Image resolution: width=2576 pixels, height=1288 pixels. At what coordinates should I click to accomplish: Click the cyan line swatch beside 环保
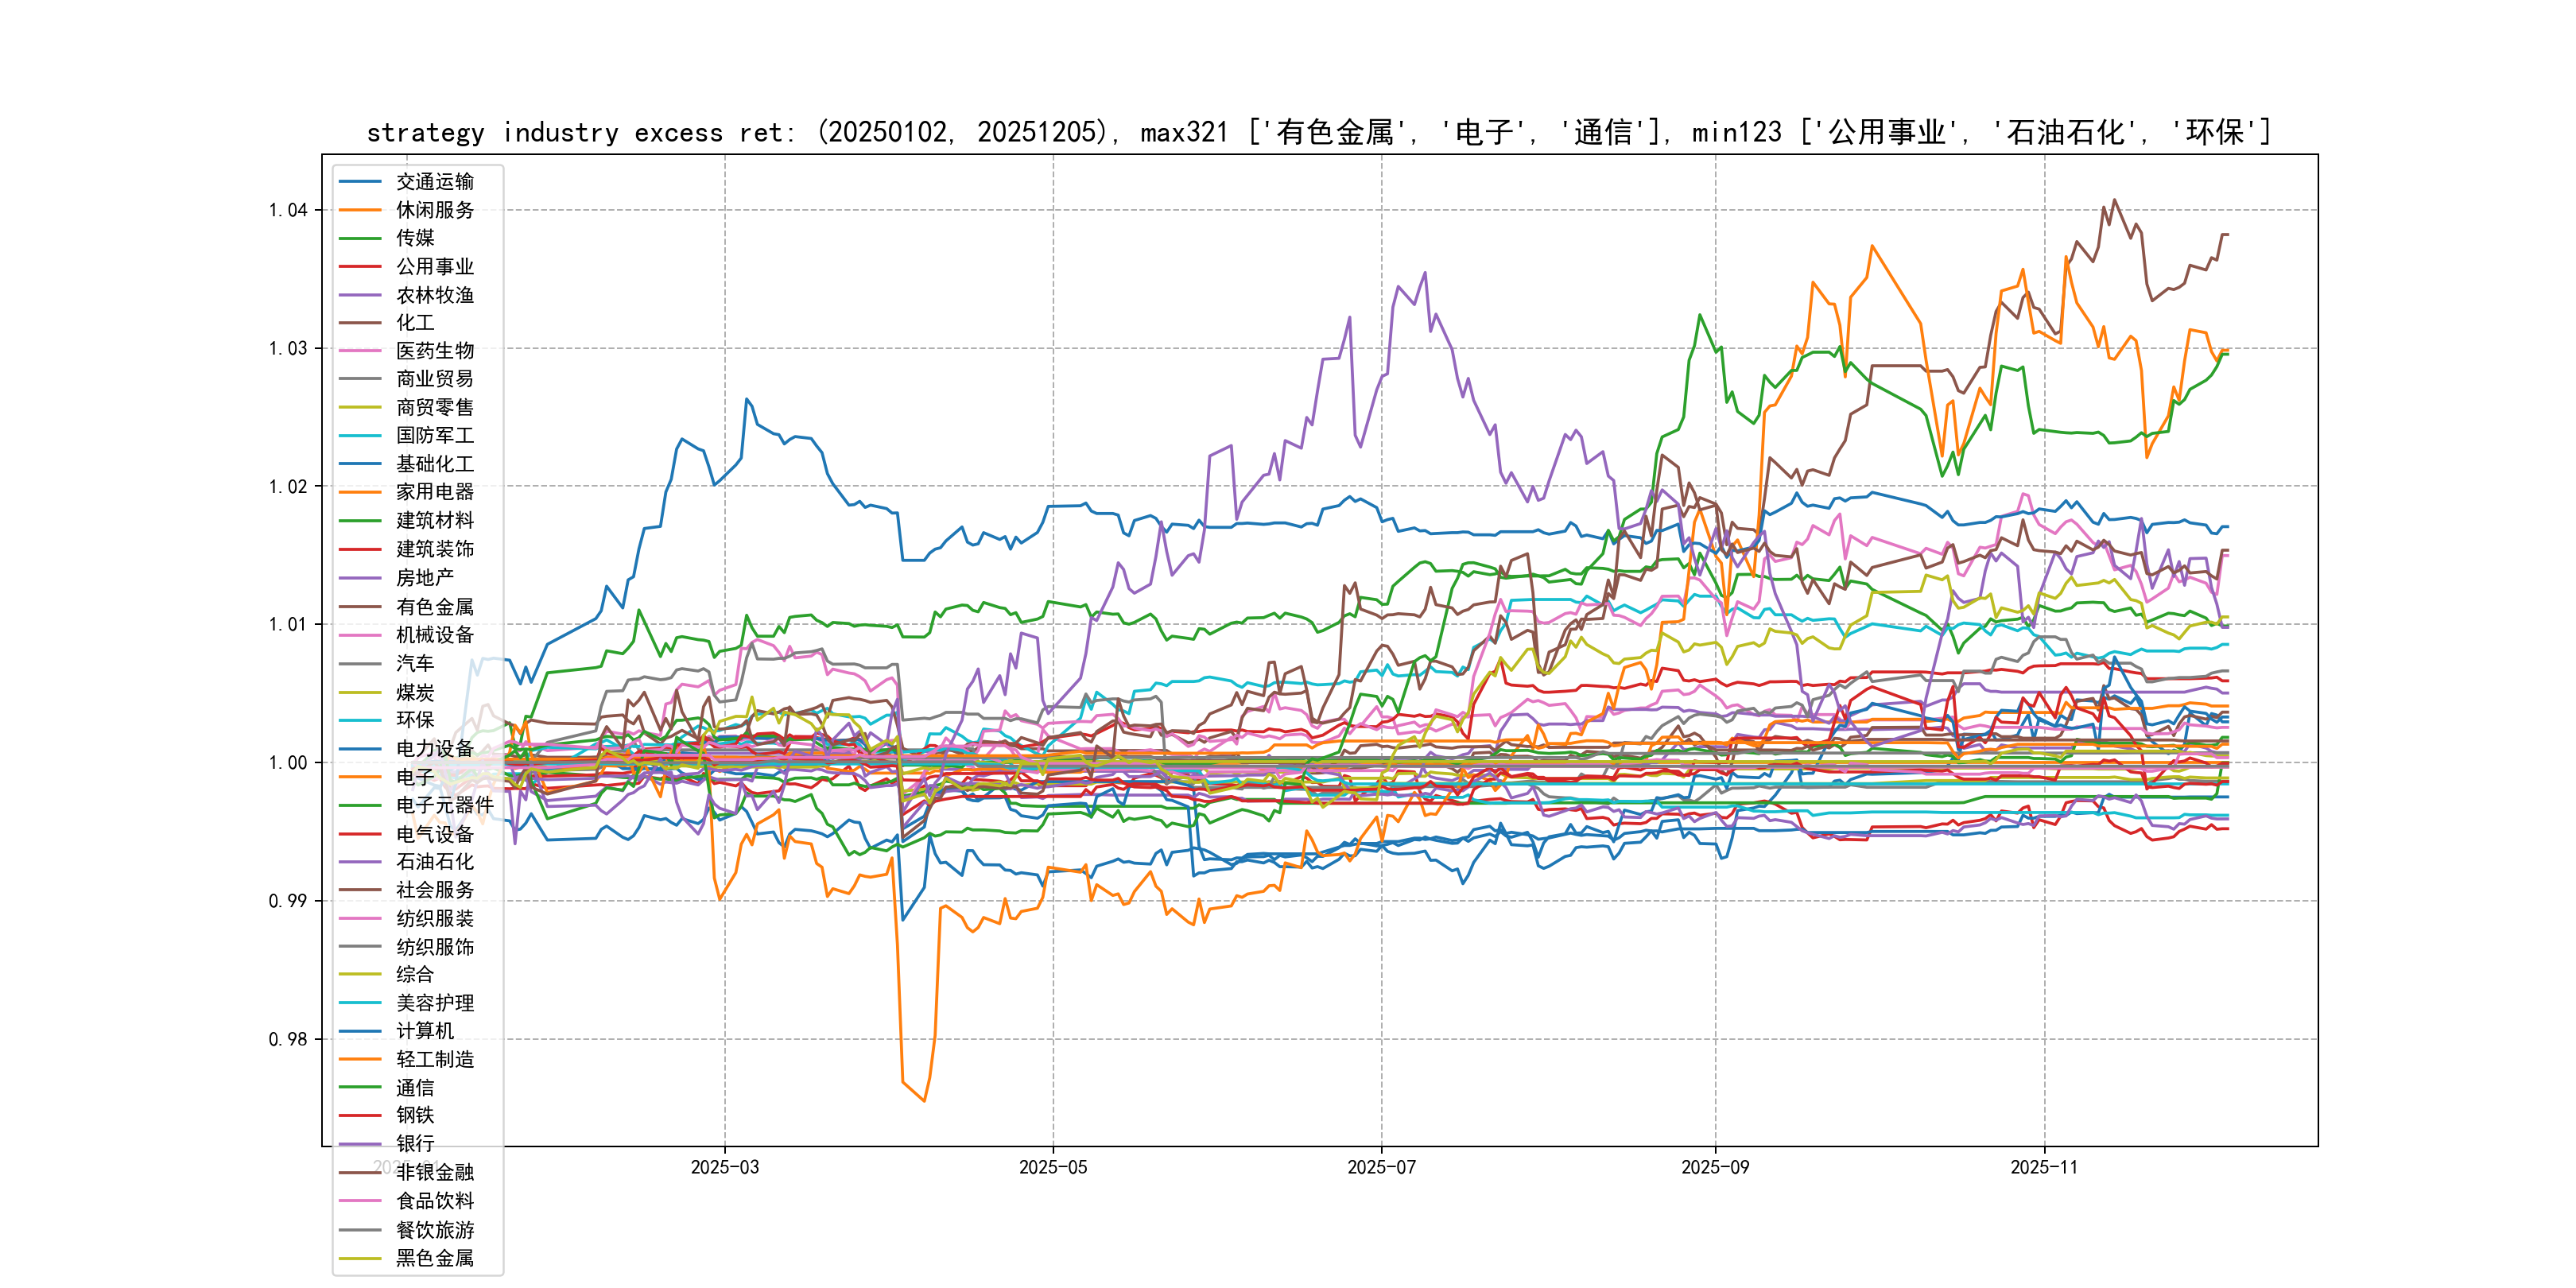pyautogui.click(x=360, y=720)
